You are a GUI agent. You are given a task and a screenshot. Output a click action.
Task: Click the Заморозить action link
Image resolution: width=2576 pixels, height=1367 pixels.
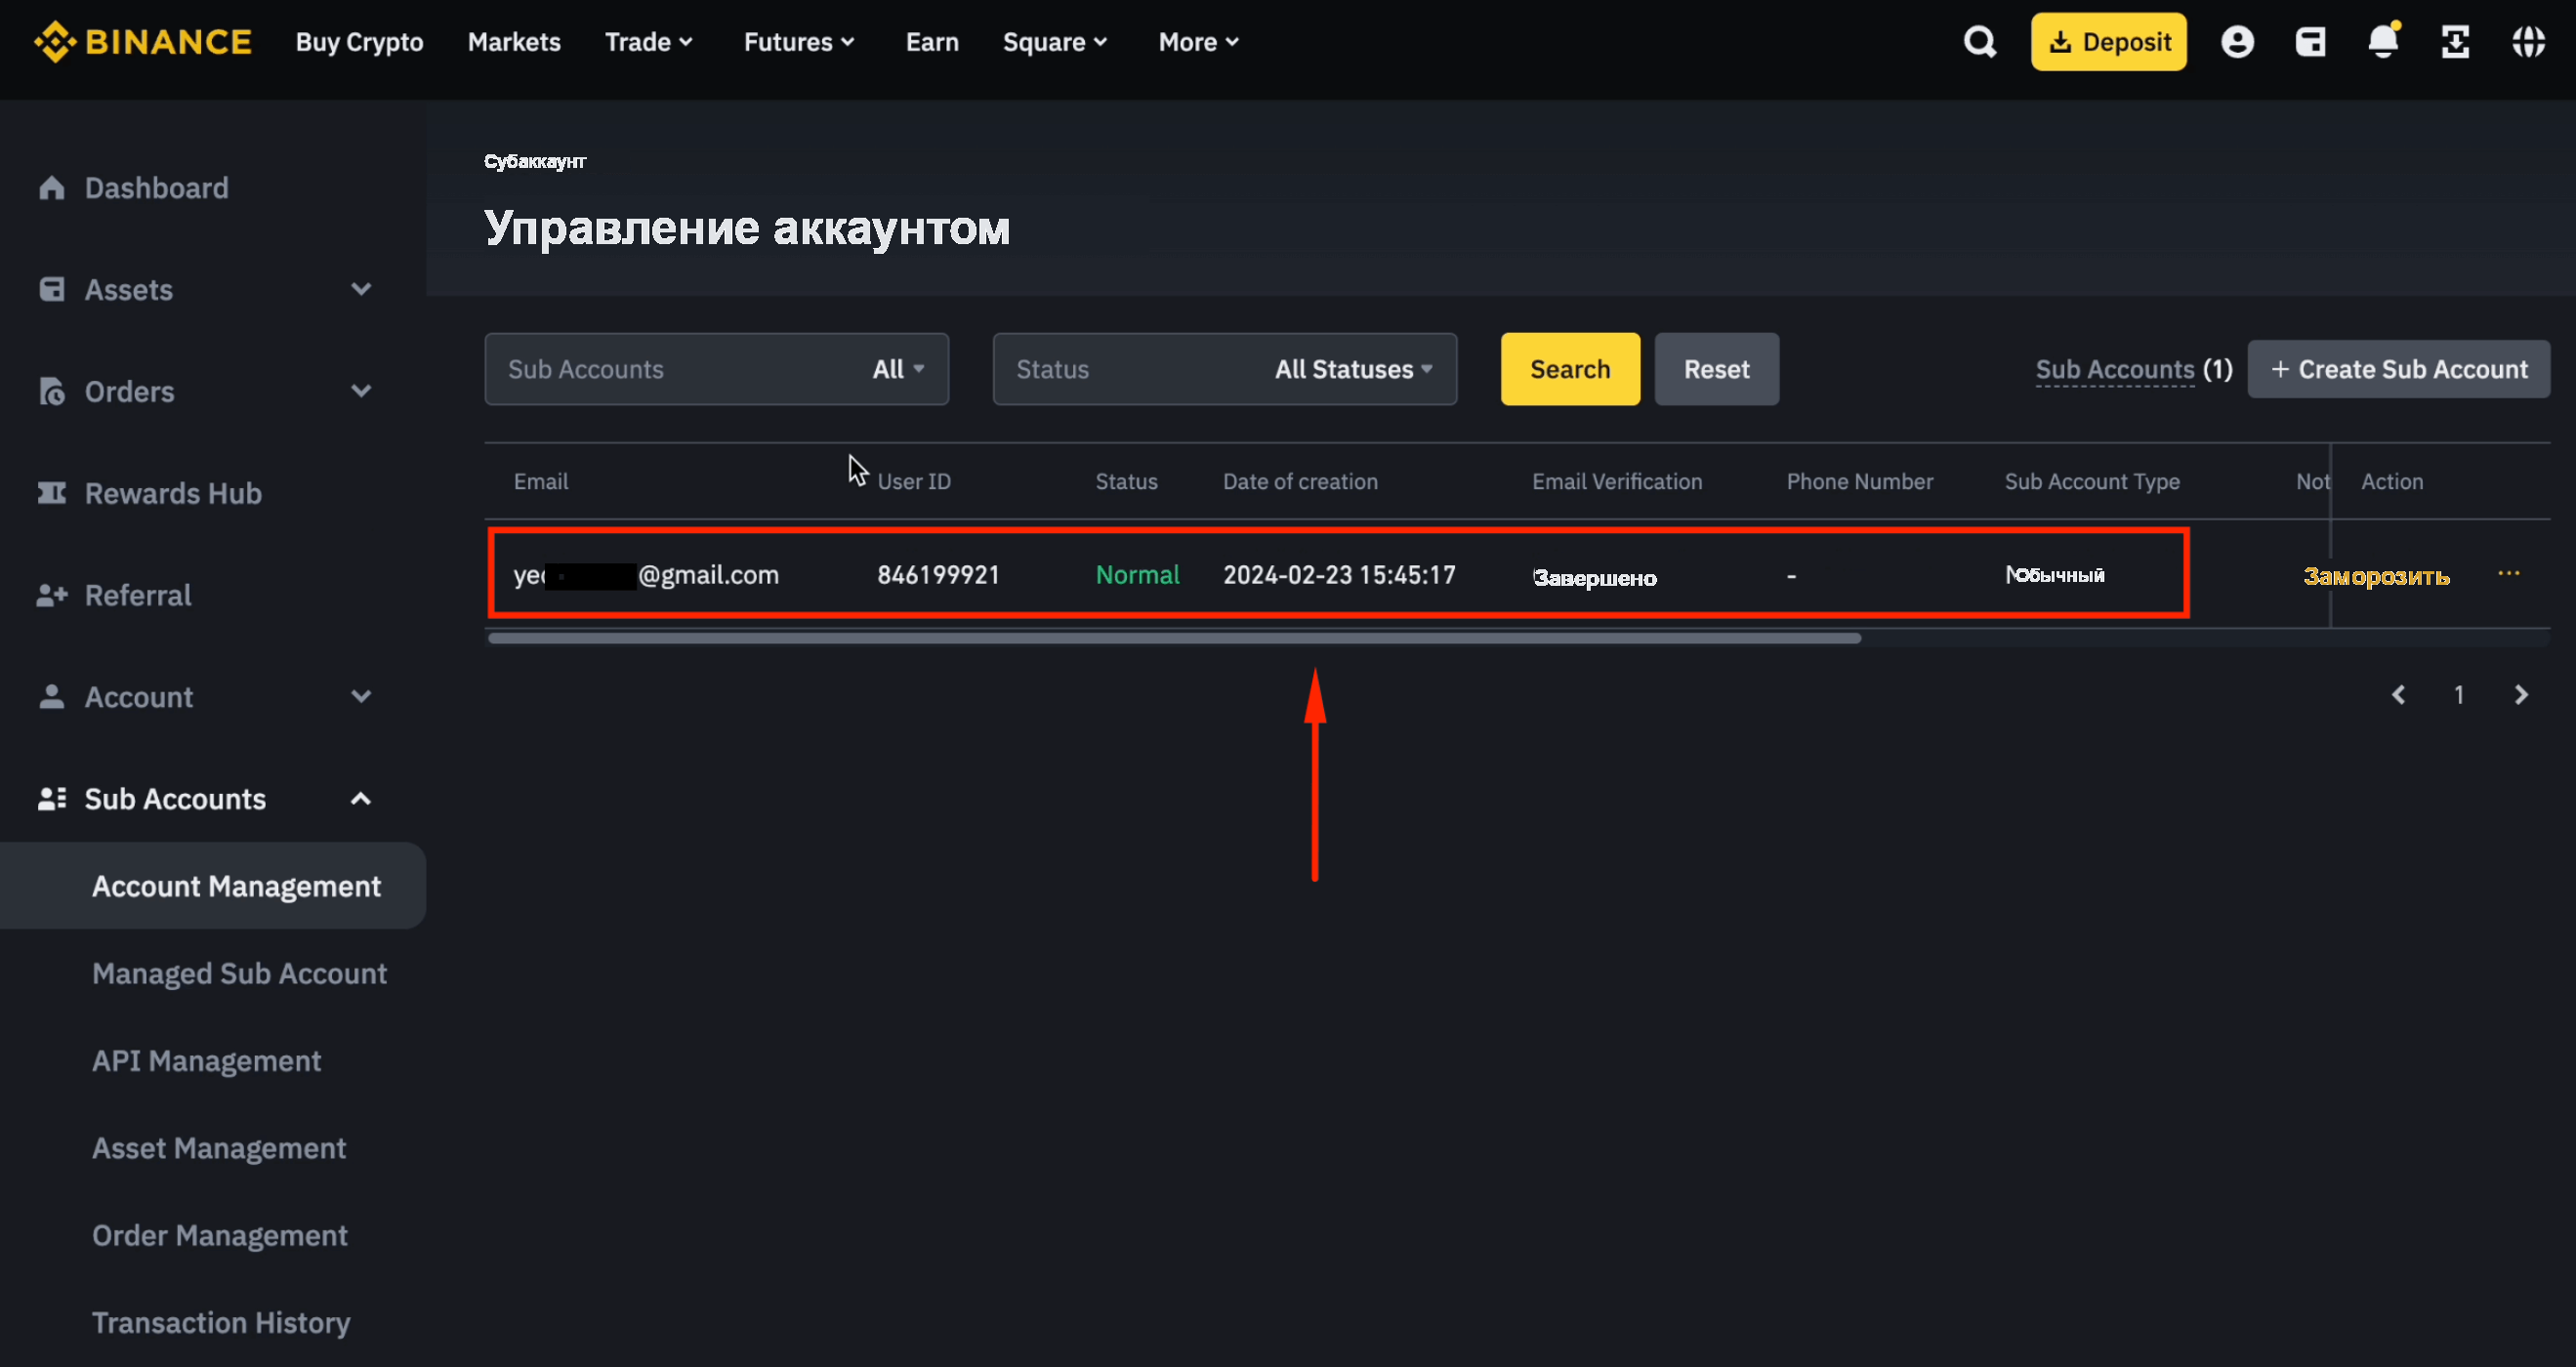click(x=2376, y=576)
